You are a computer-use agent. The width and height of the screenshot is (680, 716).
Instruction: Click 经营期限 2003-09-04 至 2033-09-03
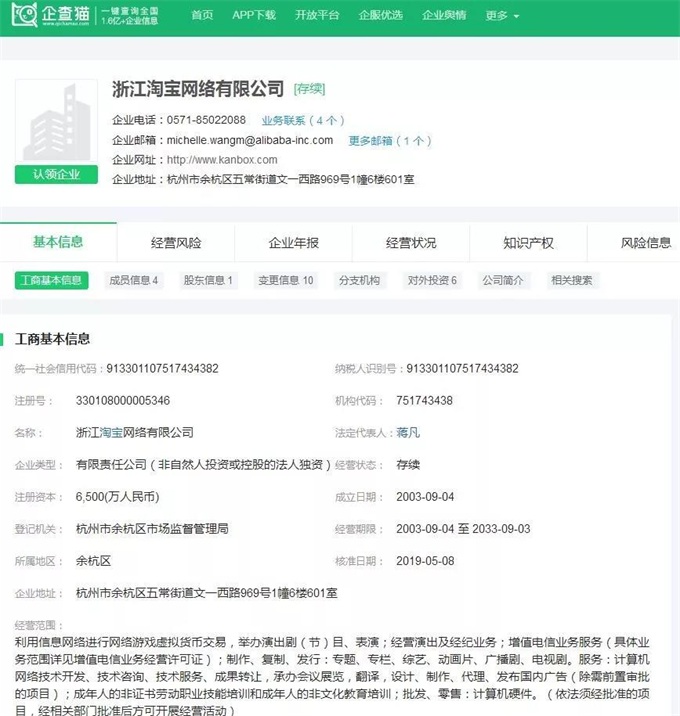point(463,529)
